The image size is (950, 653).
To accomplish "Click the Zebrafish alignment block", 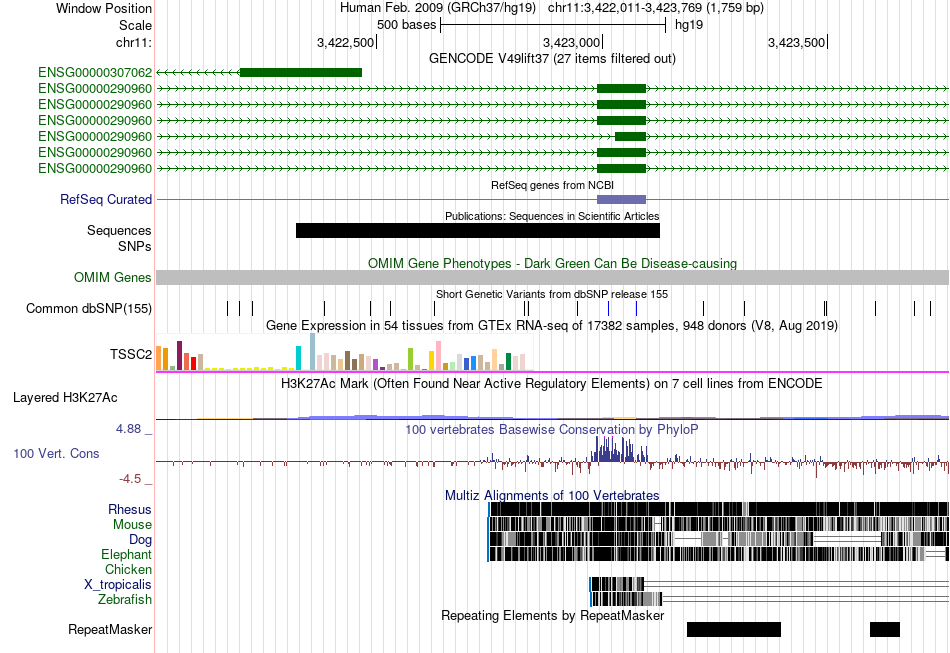I will [626, 599].
